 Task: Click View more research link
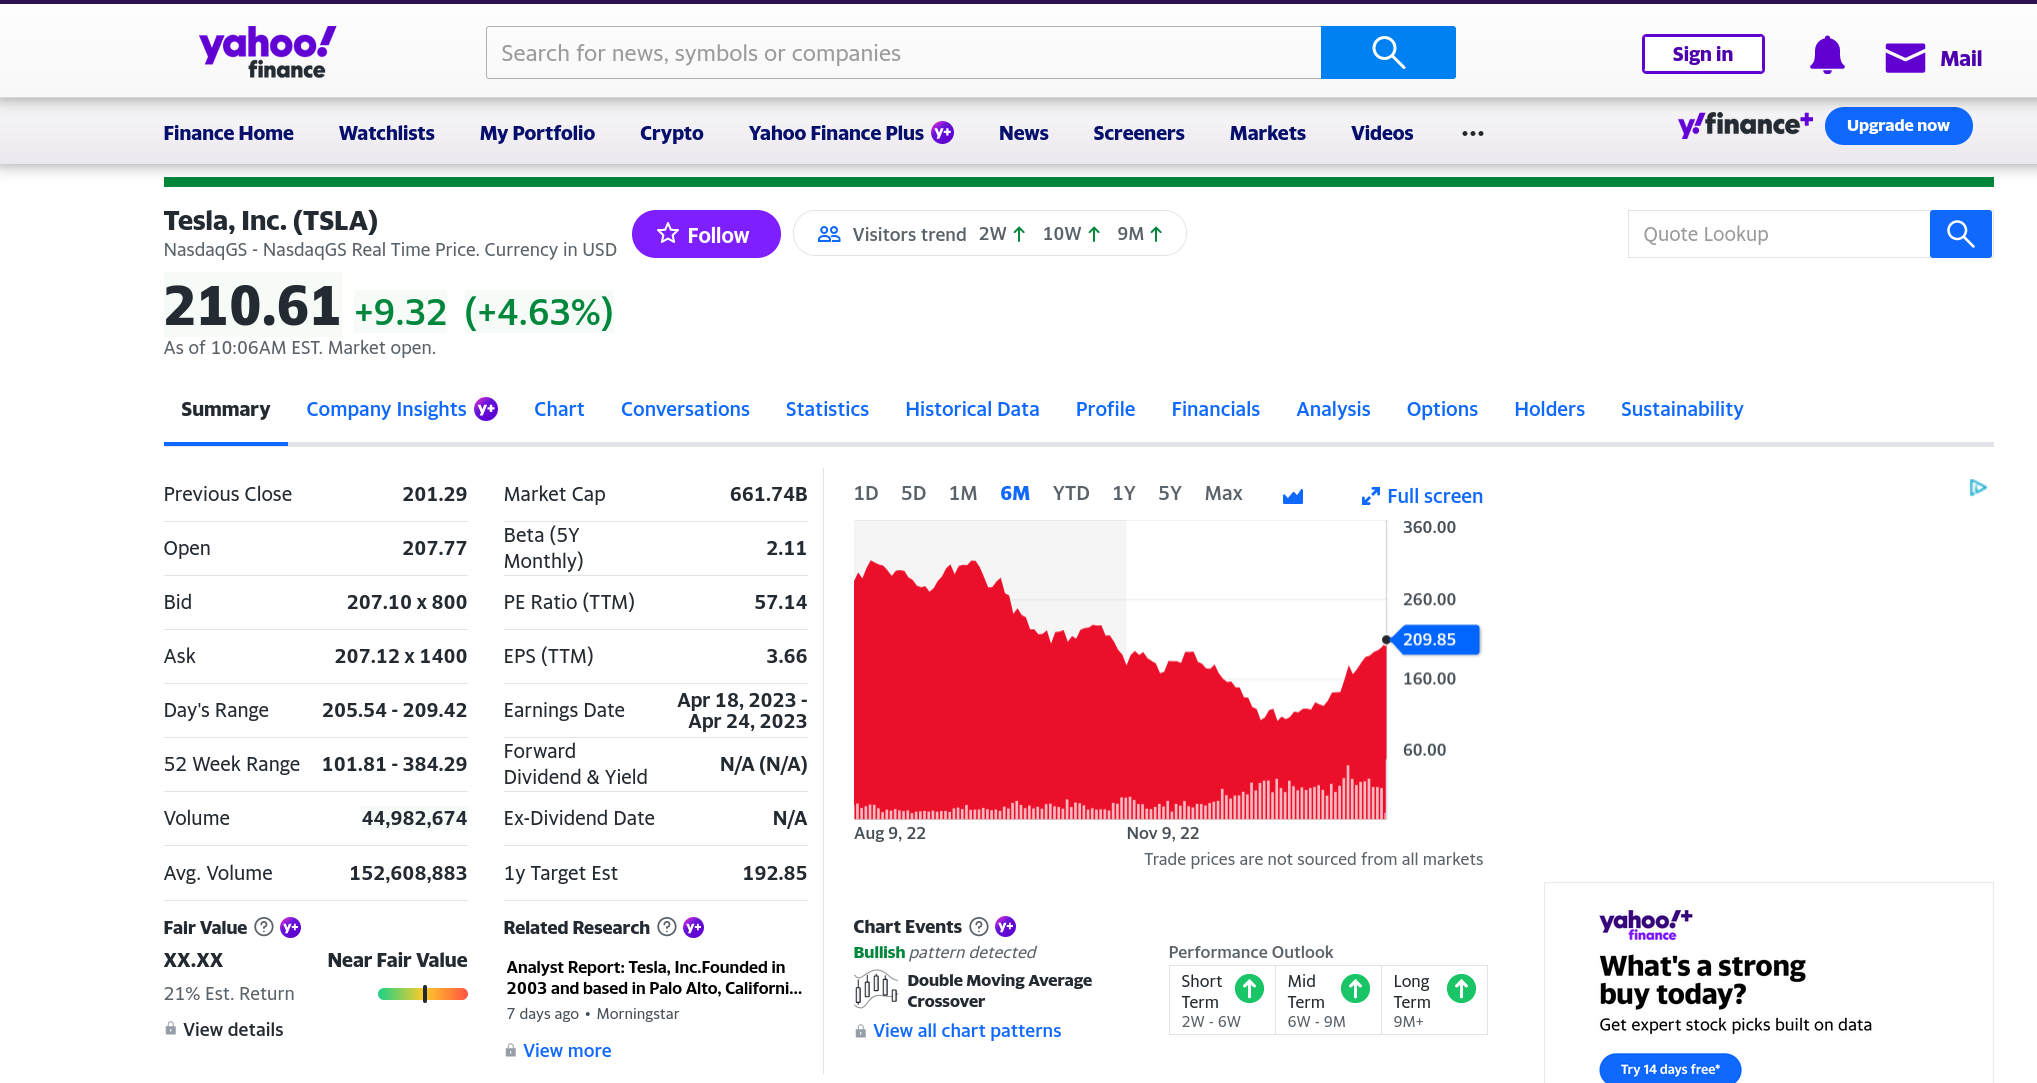[x=567, y=1050]
